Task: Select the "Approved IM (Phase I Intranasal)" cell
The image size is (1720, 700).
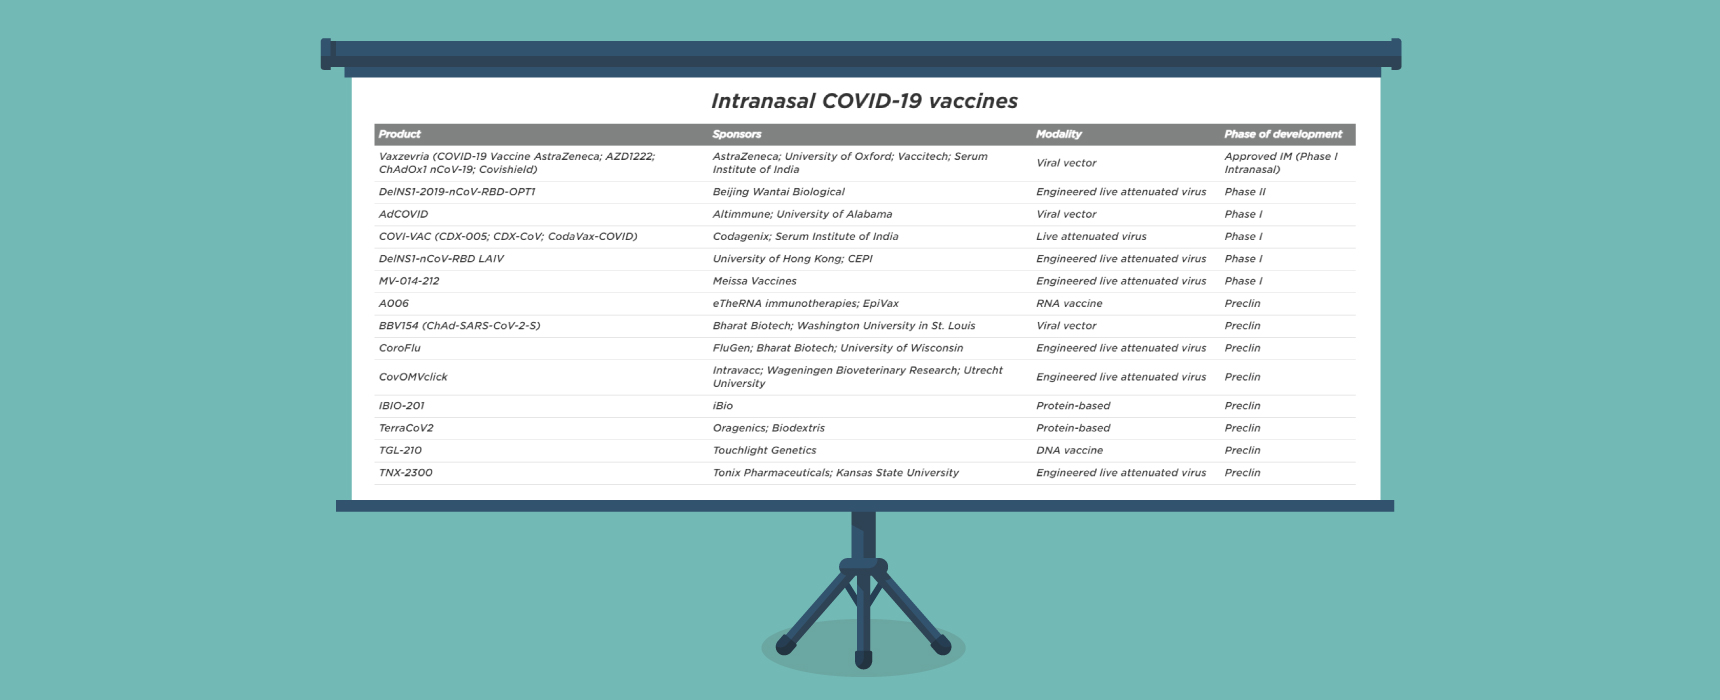Action: [1280, 163]
